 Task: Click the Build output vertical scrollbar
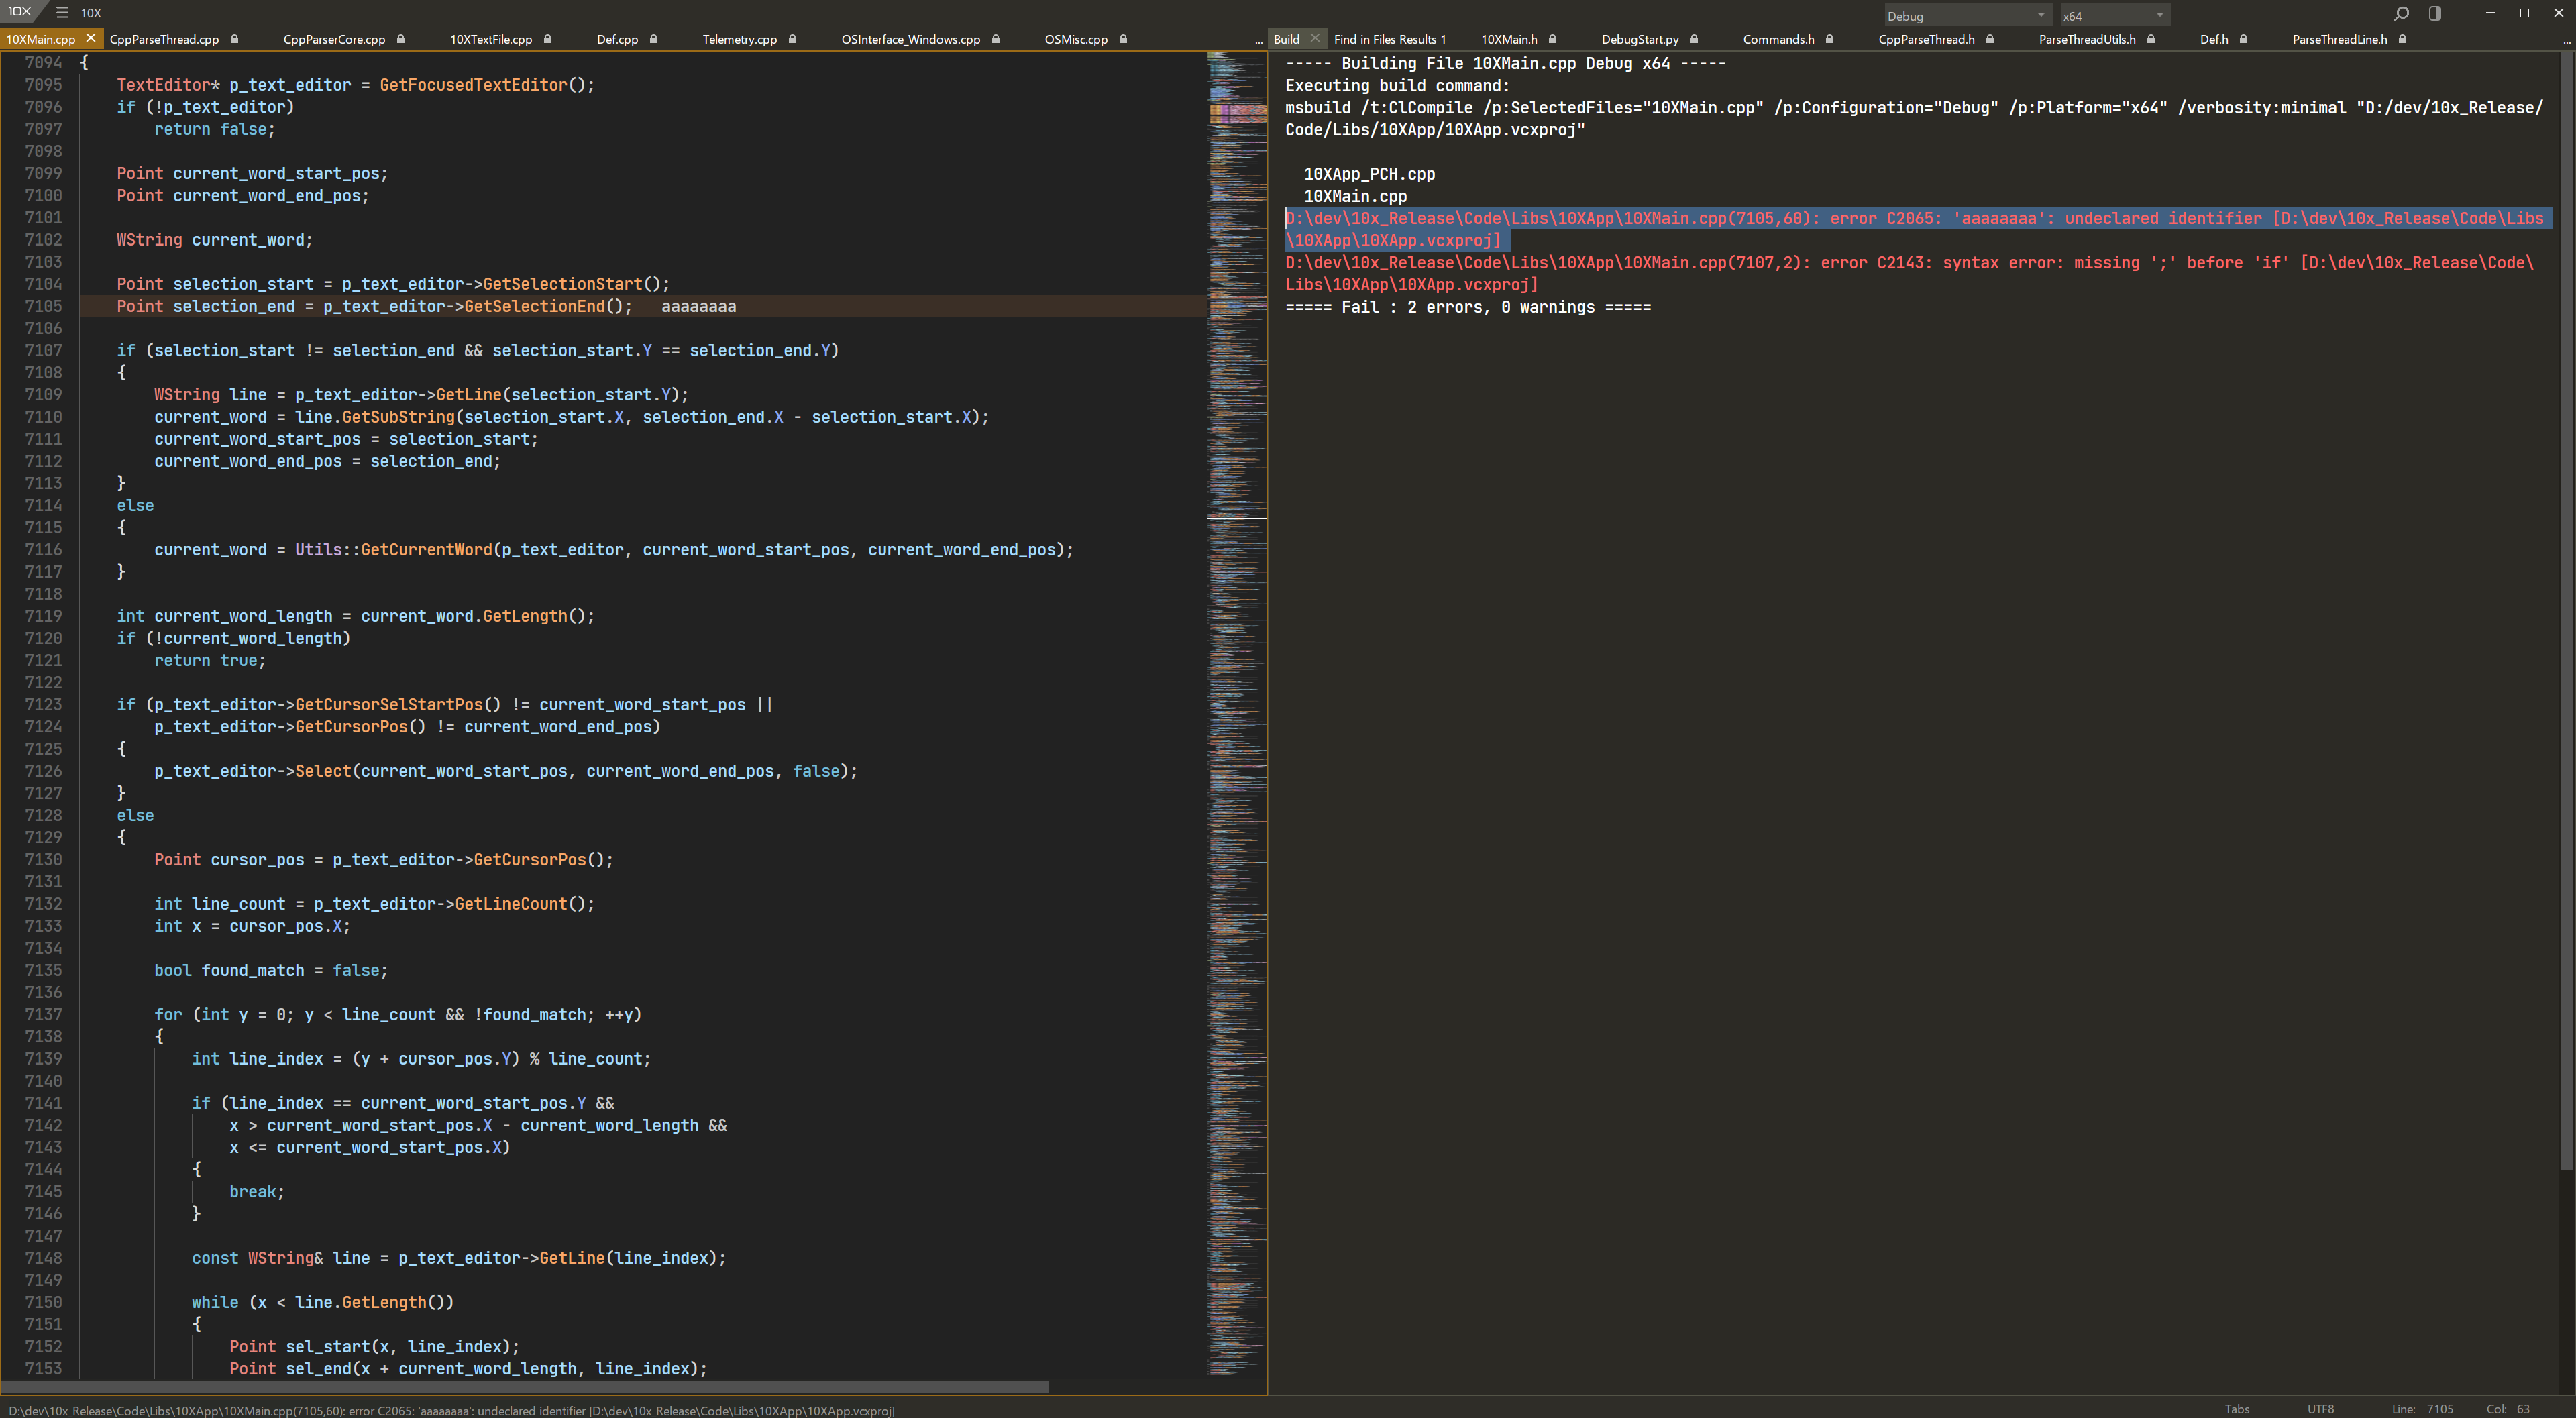[2567, 612]
